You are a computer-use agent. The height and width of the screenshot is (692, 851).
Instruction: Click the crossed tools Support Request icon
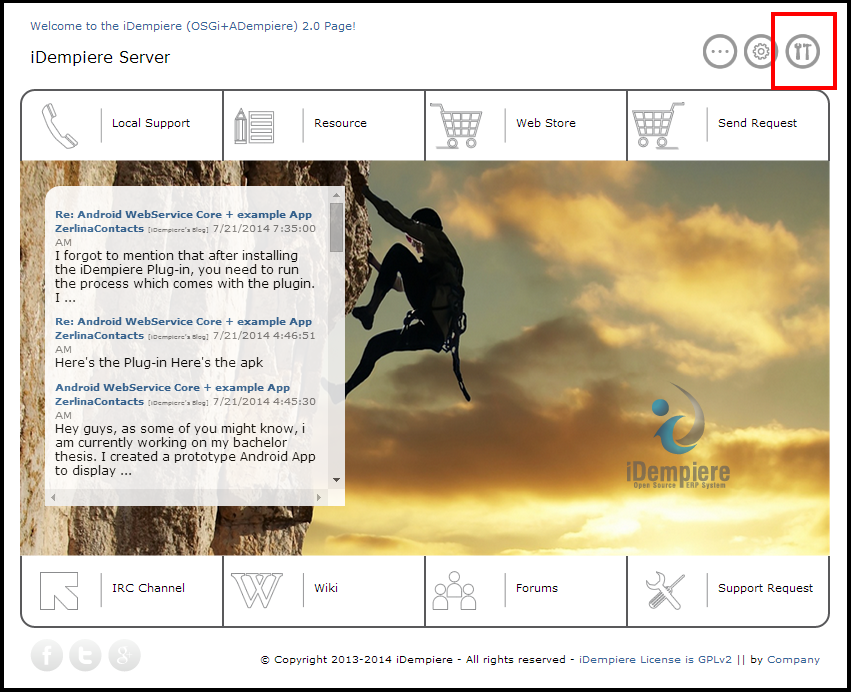click(664, 591)
